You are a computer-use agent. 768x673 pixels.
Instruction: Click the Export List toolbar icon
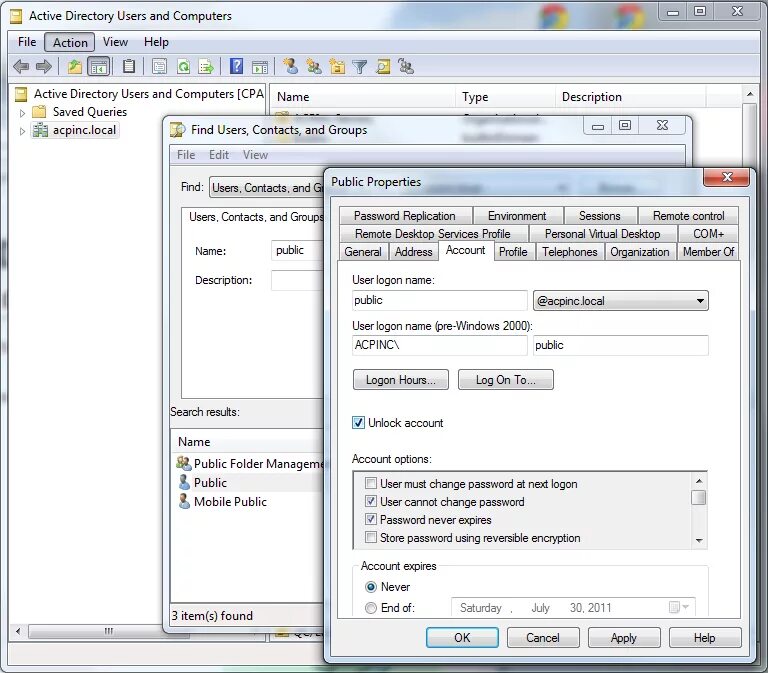(206, 66)
